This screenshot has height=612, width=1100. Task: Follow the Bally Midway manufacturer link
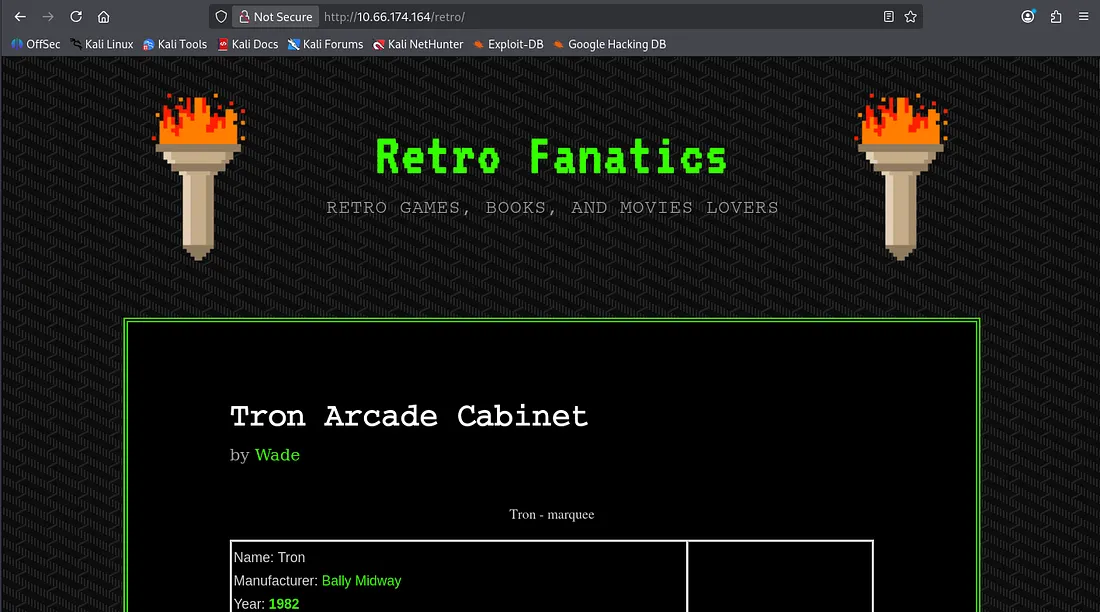coord(361,581)
